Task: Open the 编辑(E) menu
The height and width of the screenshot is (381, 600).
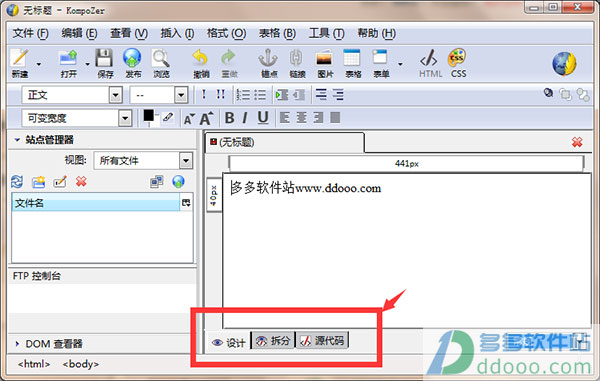Action: (x=79, y=33)
